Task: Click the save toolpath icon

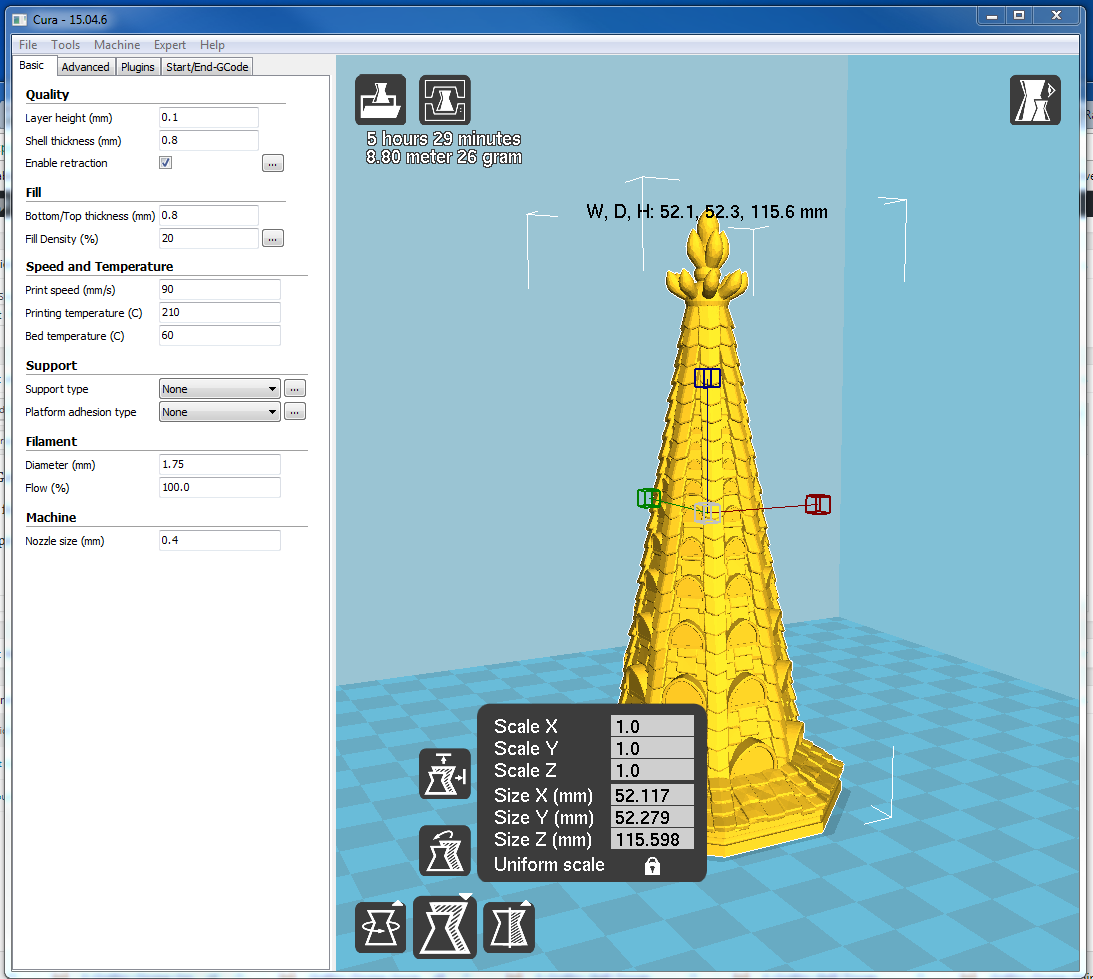Action: 444,99
